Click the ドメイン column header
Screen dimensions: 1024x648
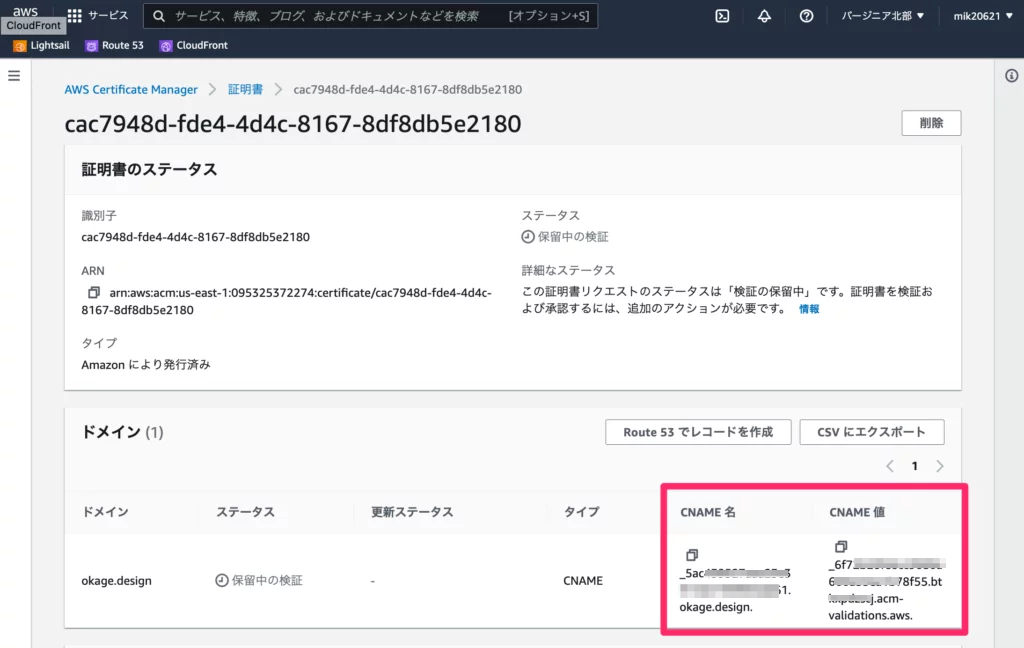pyautogui.click(x=105, y=512)
